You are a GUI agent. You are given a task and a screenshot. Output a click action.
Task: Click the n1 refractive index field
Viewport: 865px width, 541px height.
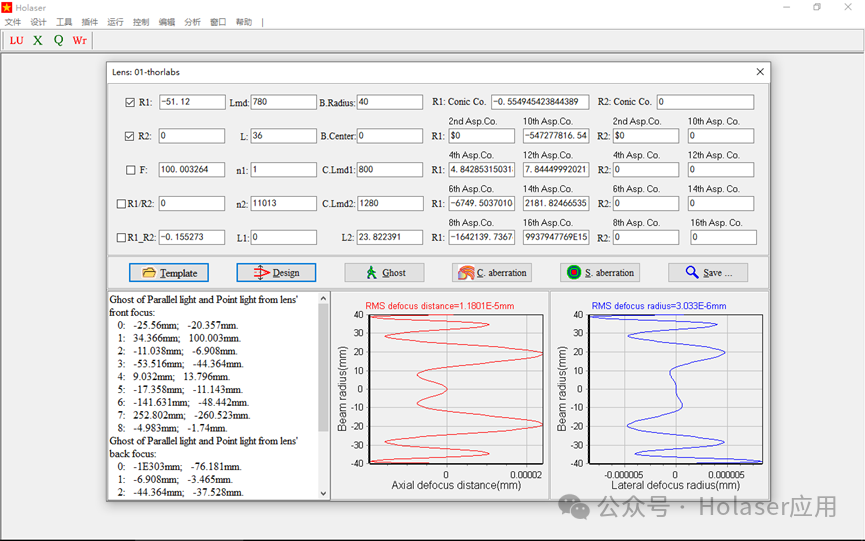point(284,169)
